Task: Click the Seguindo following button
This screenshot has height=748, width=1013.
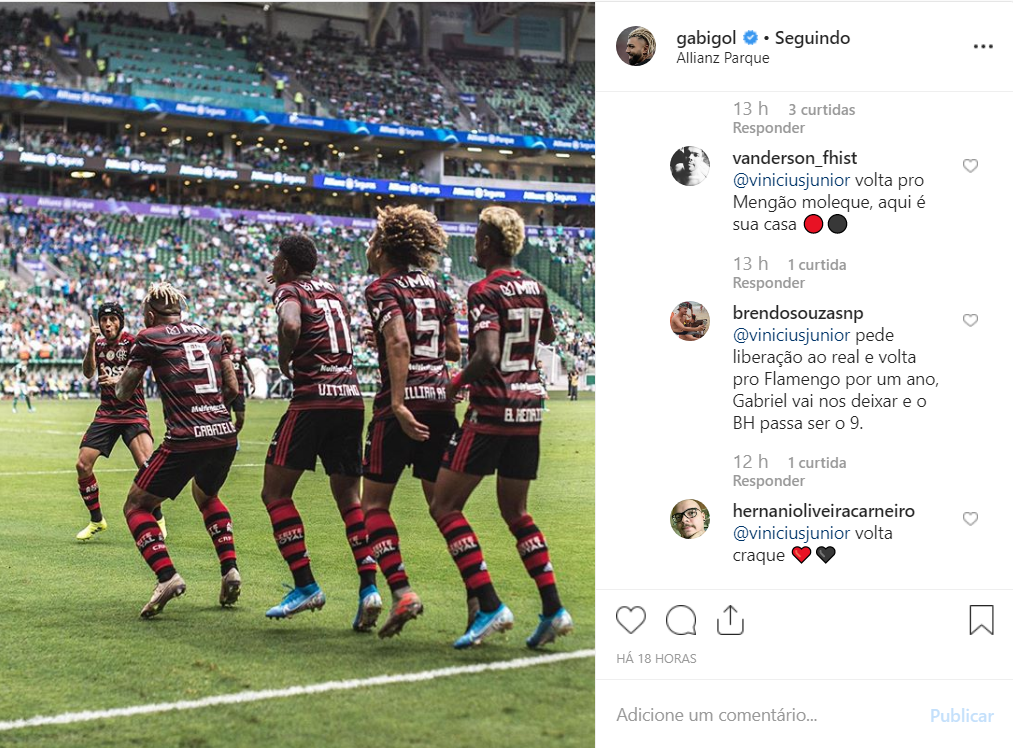Action: pyautogui.click(x=812, y=38)
